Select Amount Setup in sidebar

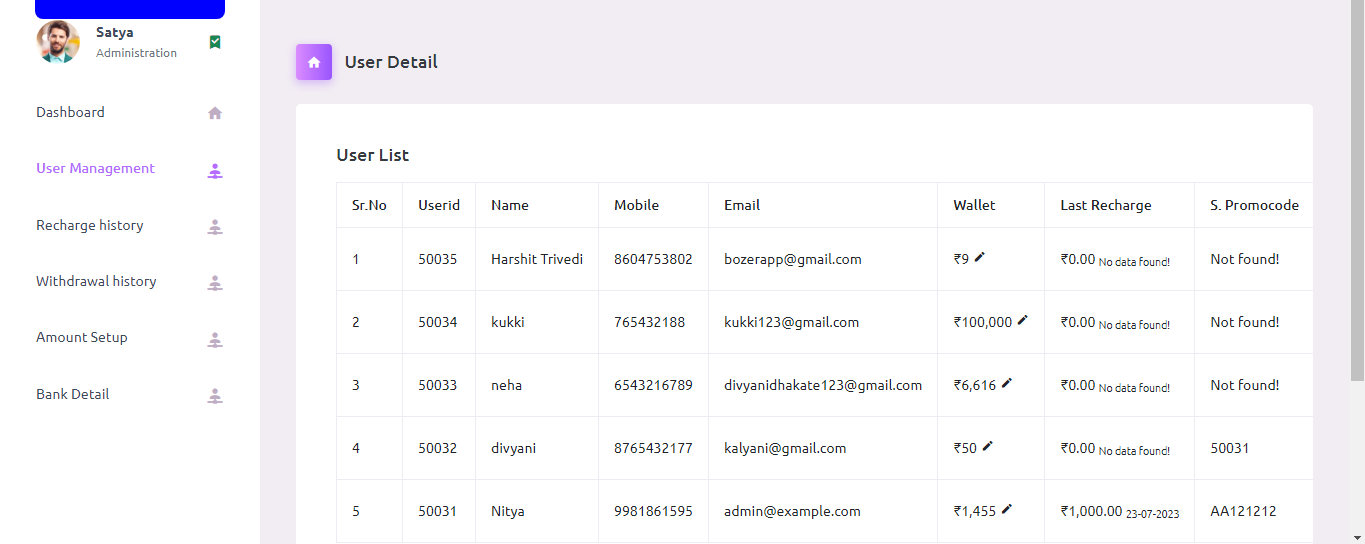click(81, 337)
